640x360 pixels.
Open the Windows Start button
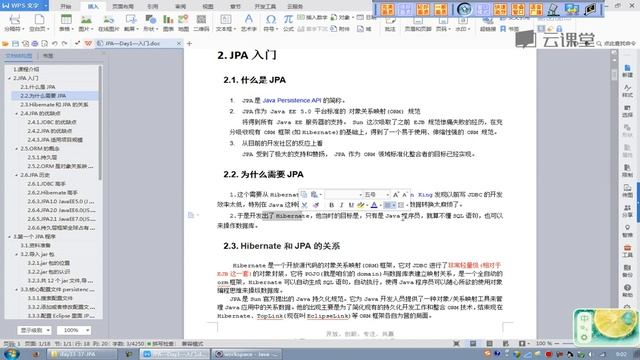coord(11,354)
